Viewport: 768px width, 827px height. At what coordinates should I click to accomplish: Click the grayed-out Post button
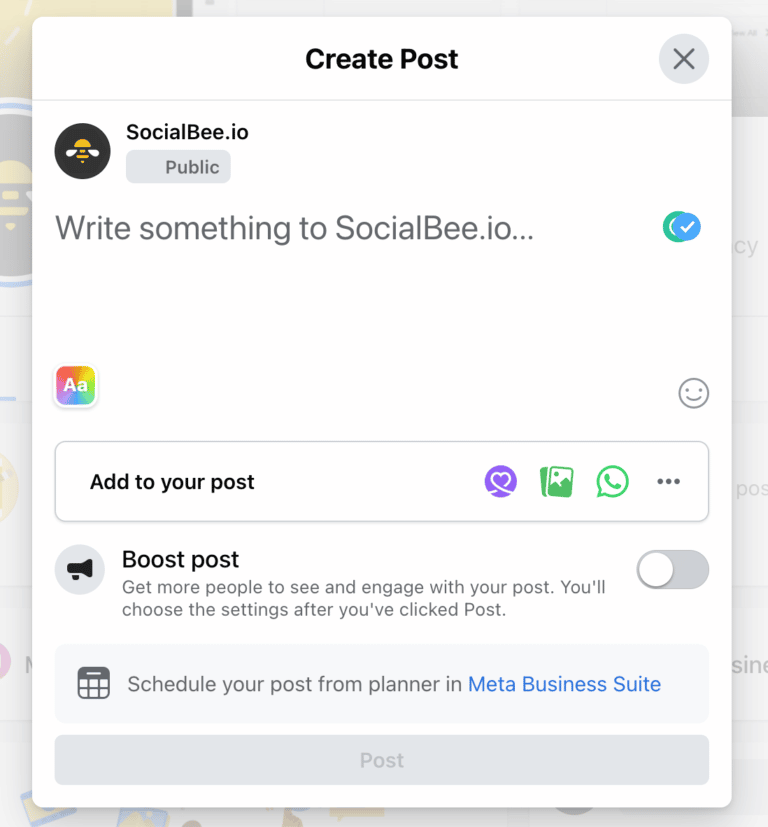point(381,760)
